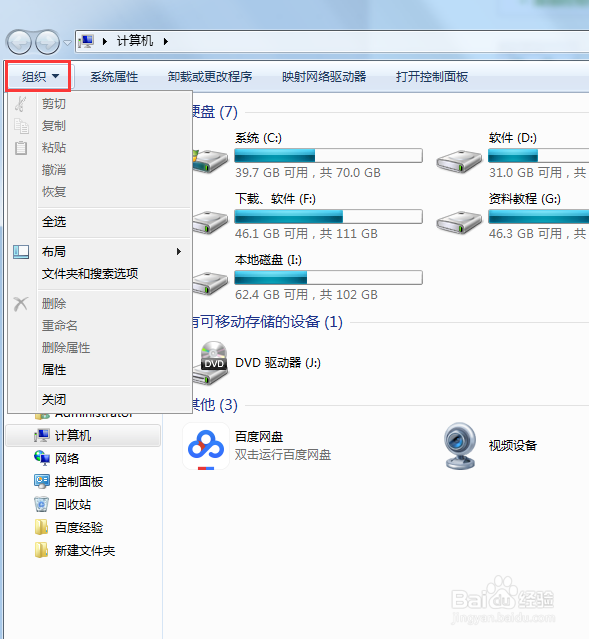
Task: Click the copy pages icon
Action: pyautogui.click(x=21, y=126)
